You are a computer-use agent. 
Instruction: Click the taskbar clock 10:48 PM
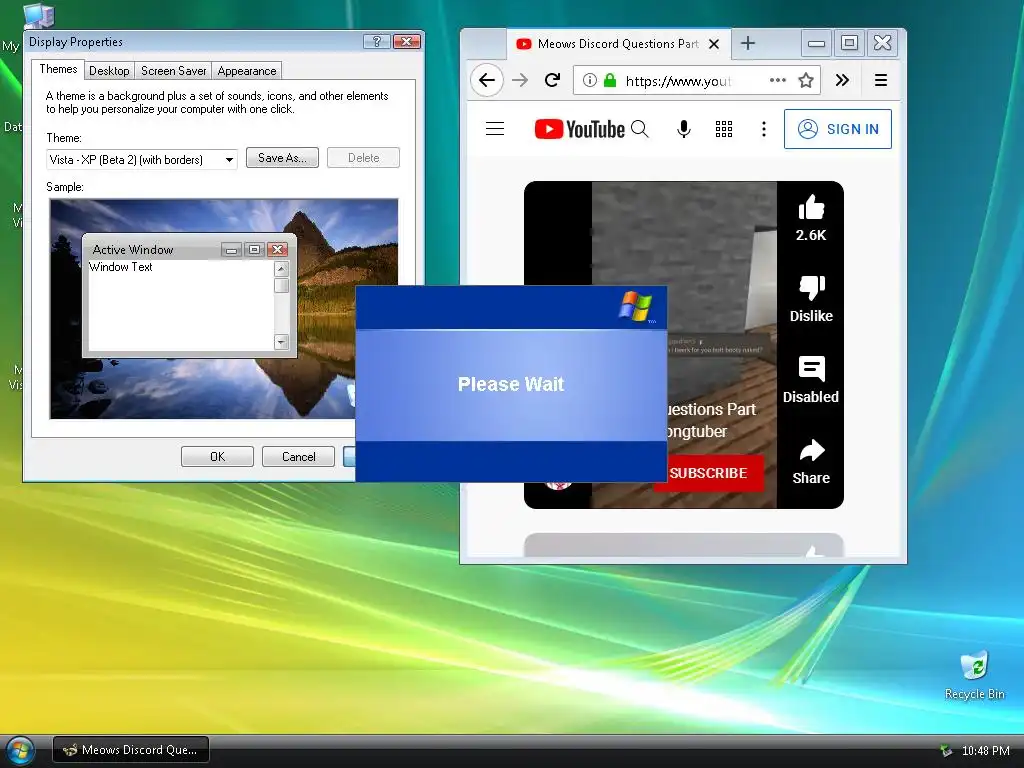tap(985, 750)
